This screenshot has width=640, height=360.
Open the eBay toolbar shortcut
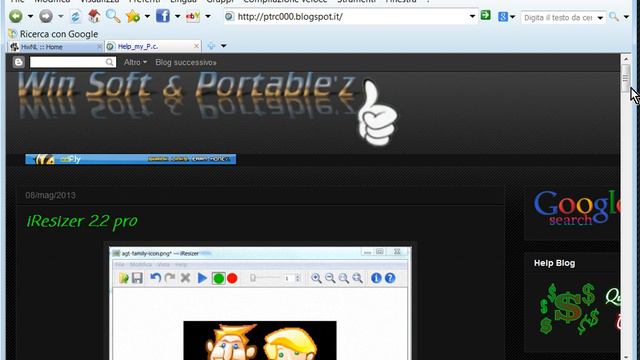click(193, 16)
